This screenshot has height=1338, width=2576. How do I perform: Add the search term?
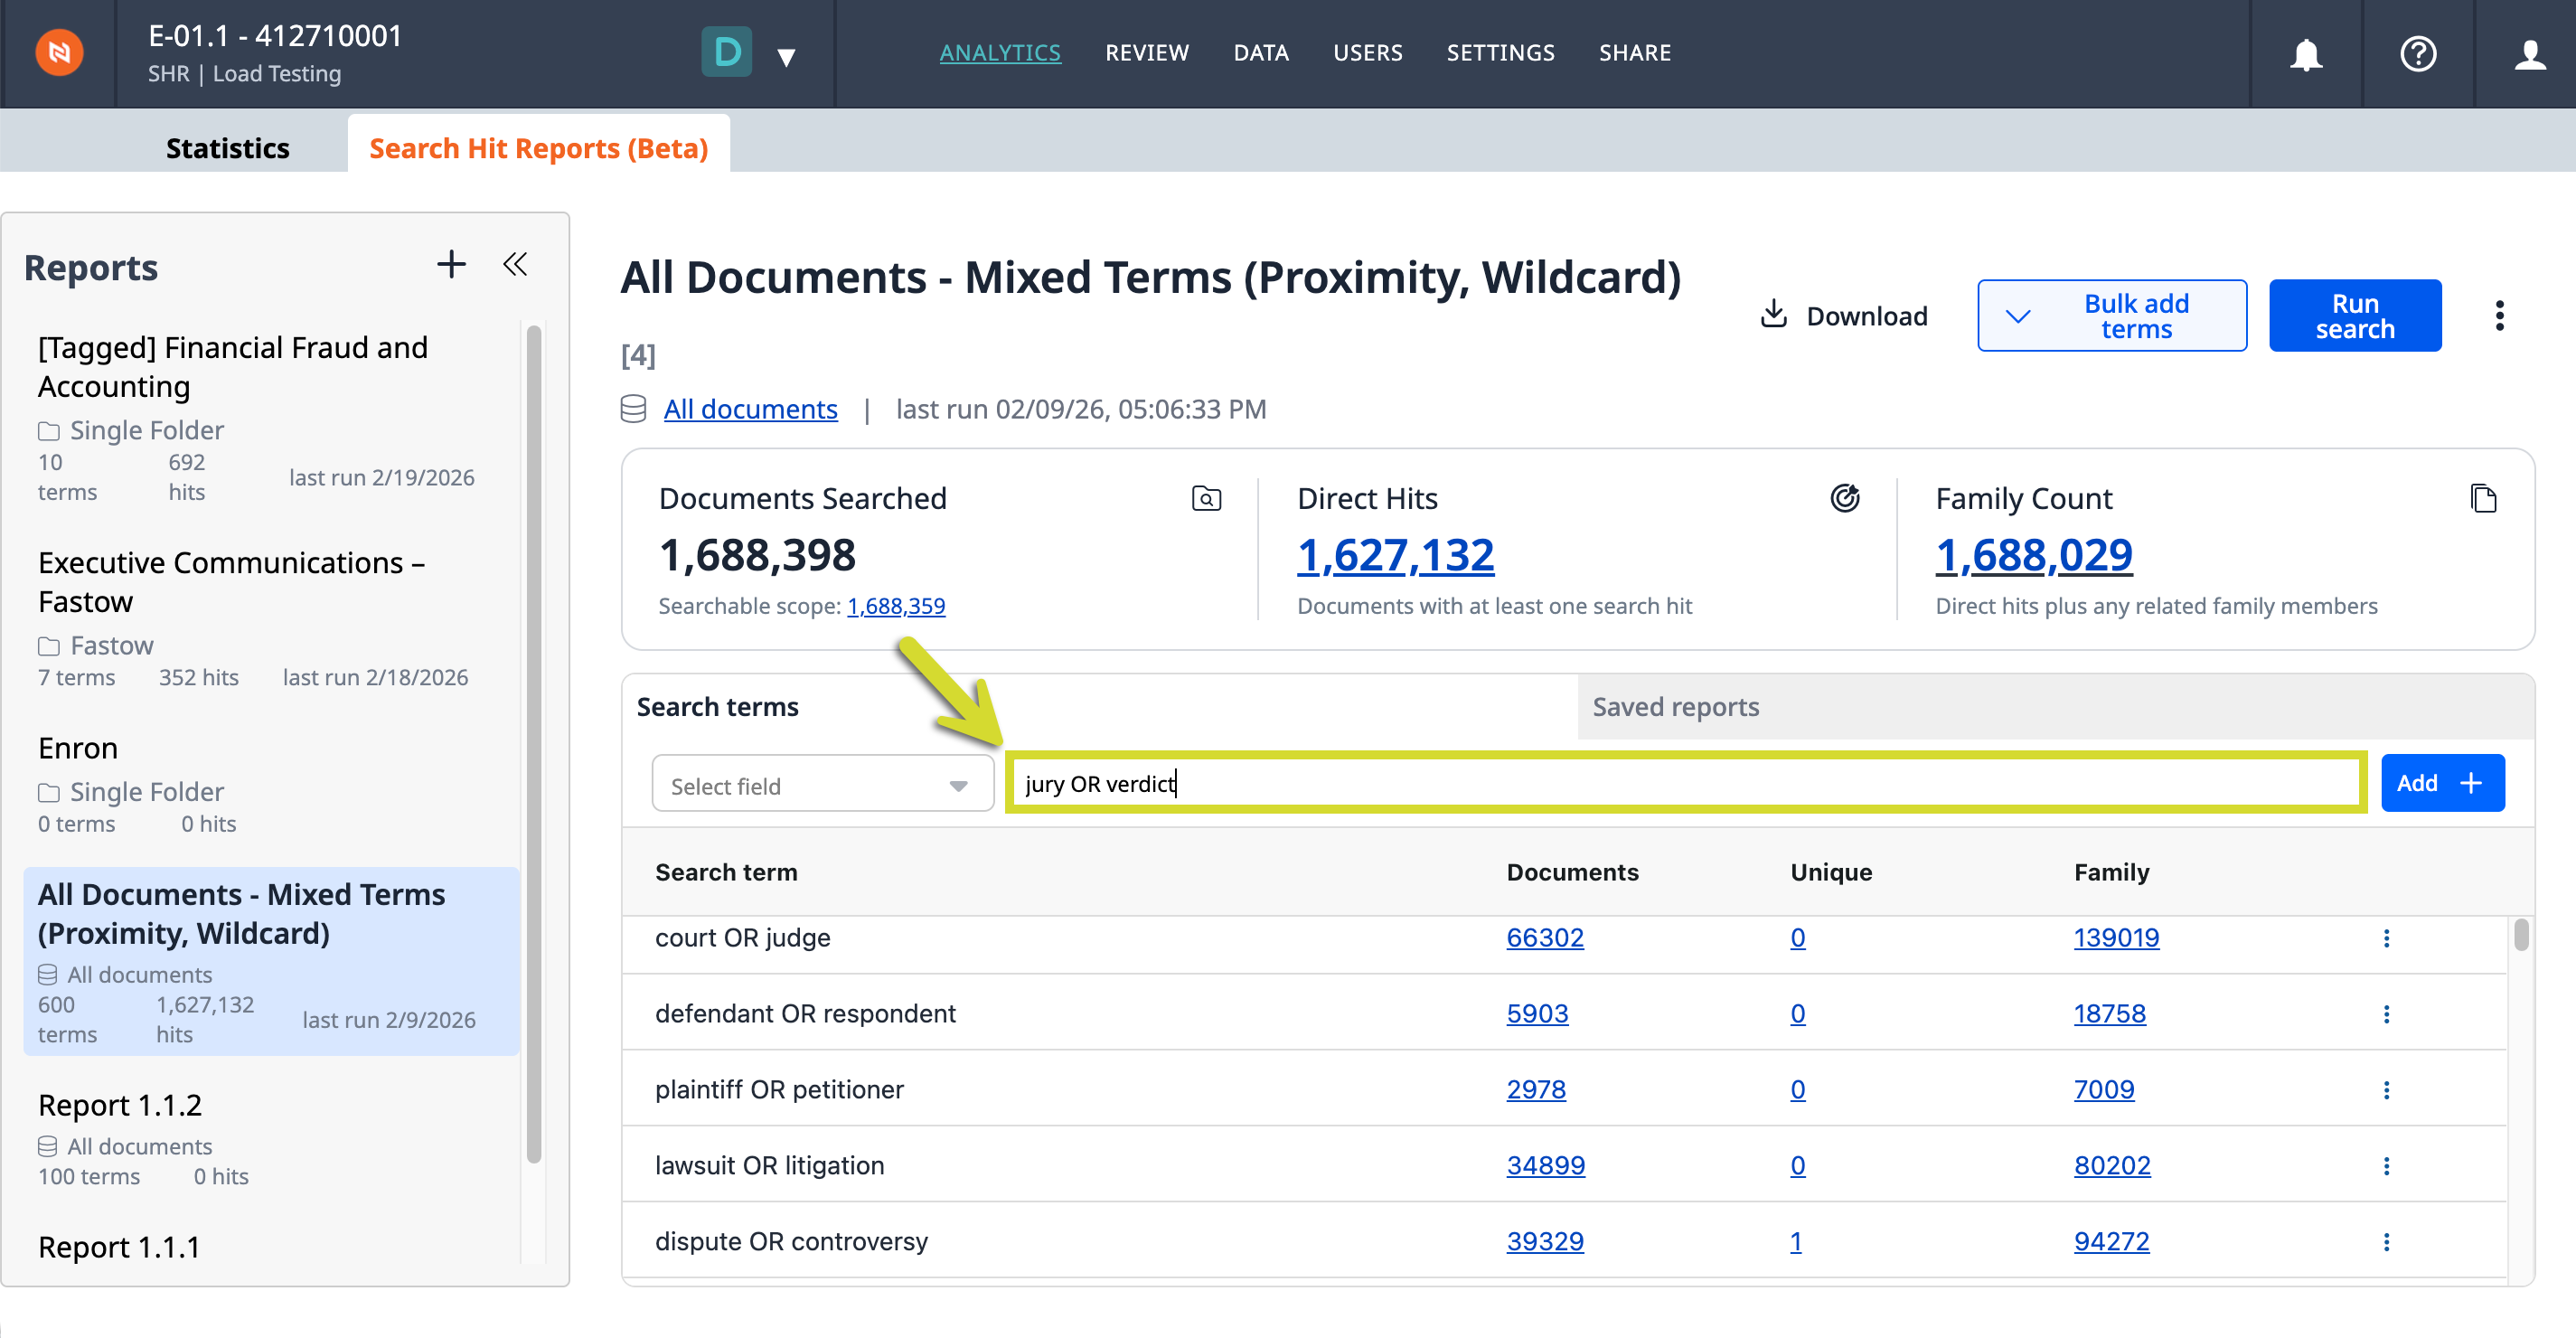2442,783
